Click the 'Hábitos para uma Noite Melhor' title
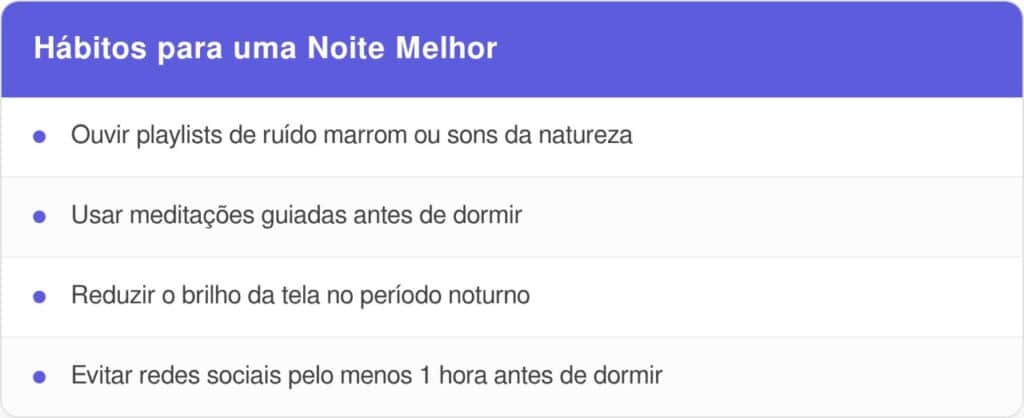Screen dimensions: 1024x418 click(265, 50)
